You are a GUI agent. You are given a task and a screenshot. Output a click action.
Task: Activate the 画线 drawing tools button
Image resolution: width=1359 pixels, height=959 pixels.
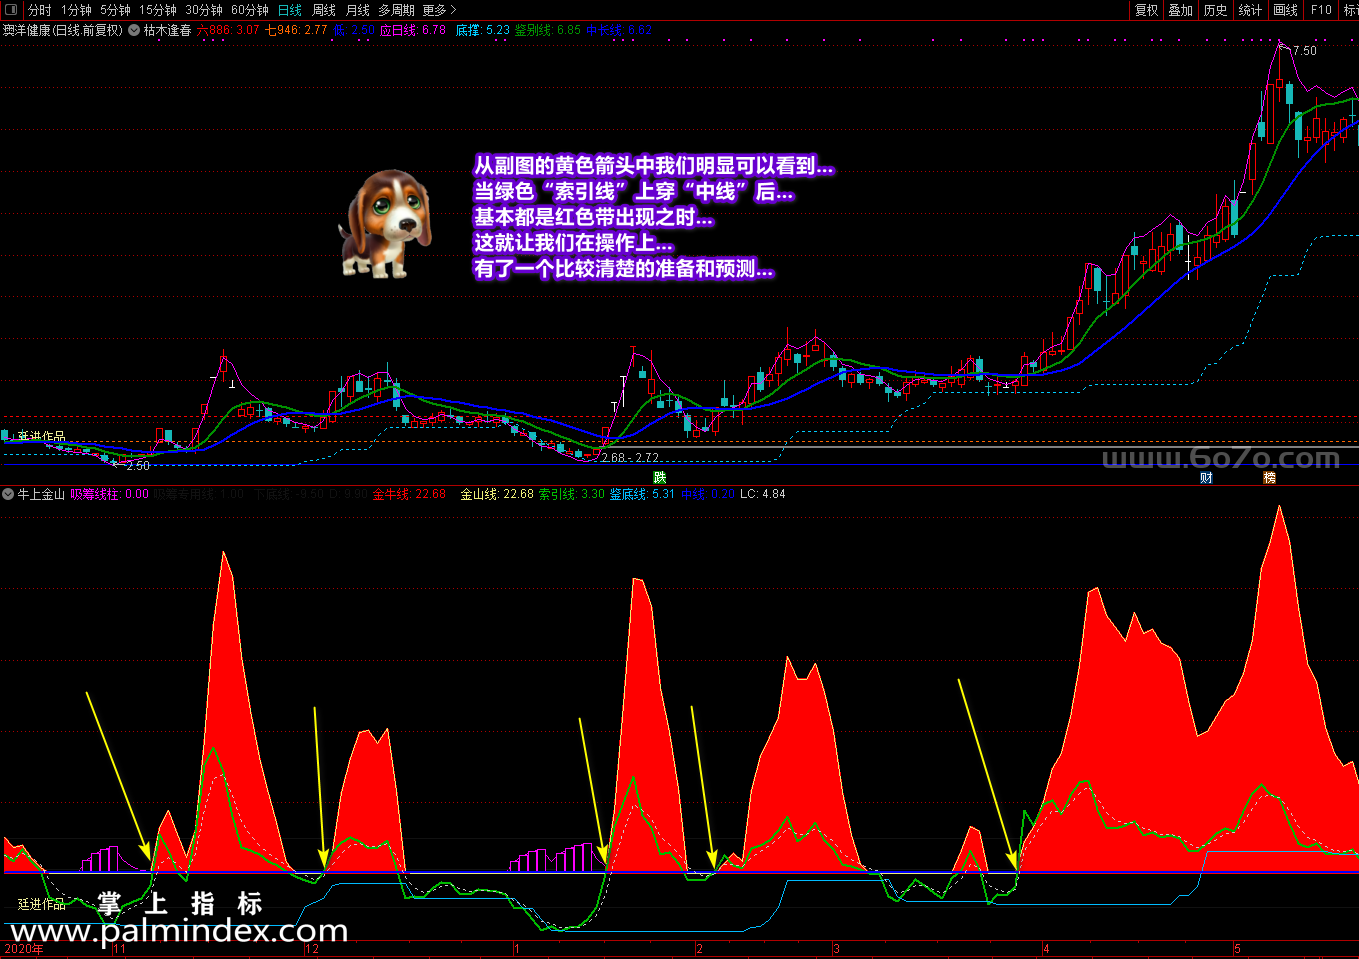click(x=1285, y=10)
